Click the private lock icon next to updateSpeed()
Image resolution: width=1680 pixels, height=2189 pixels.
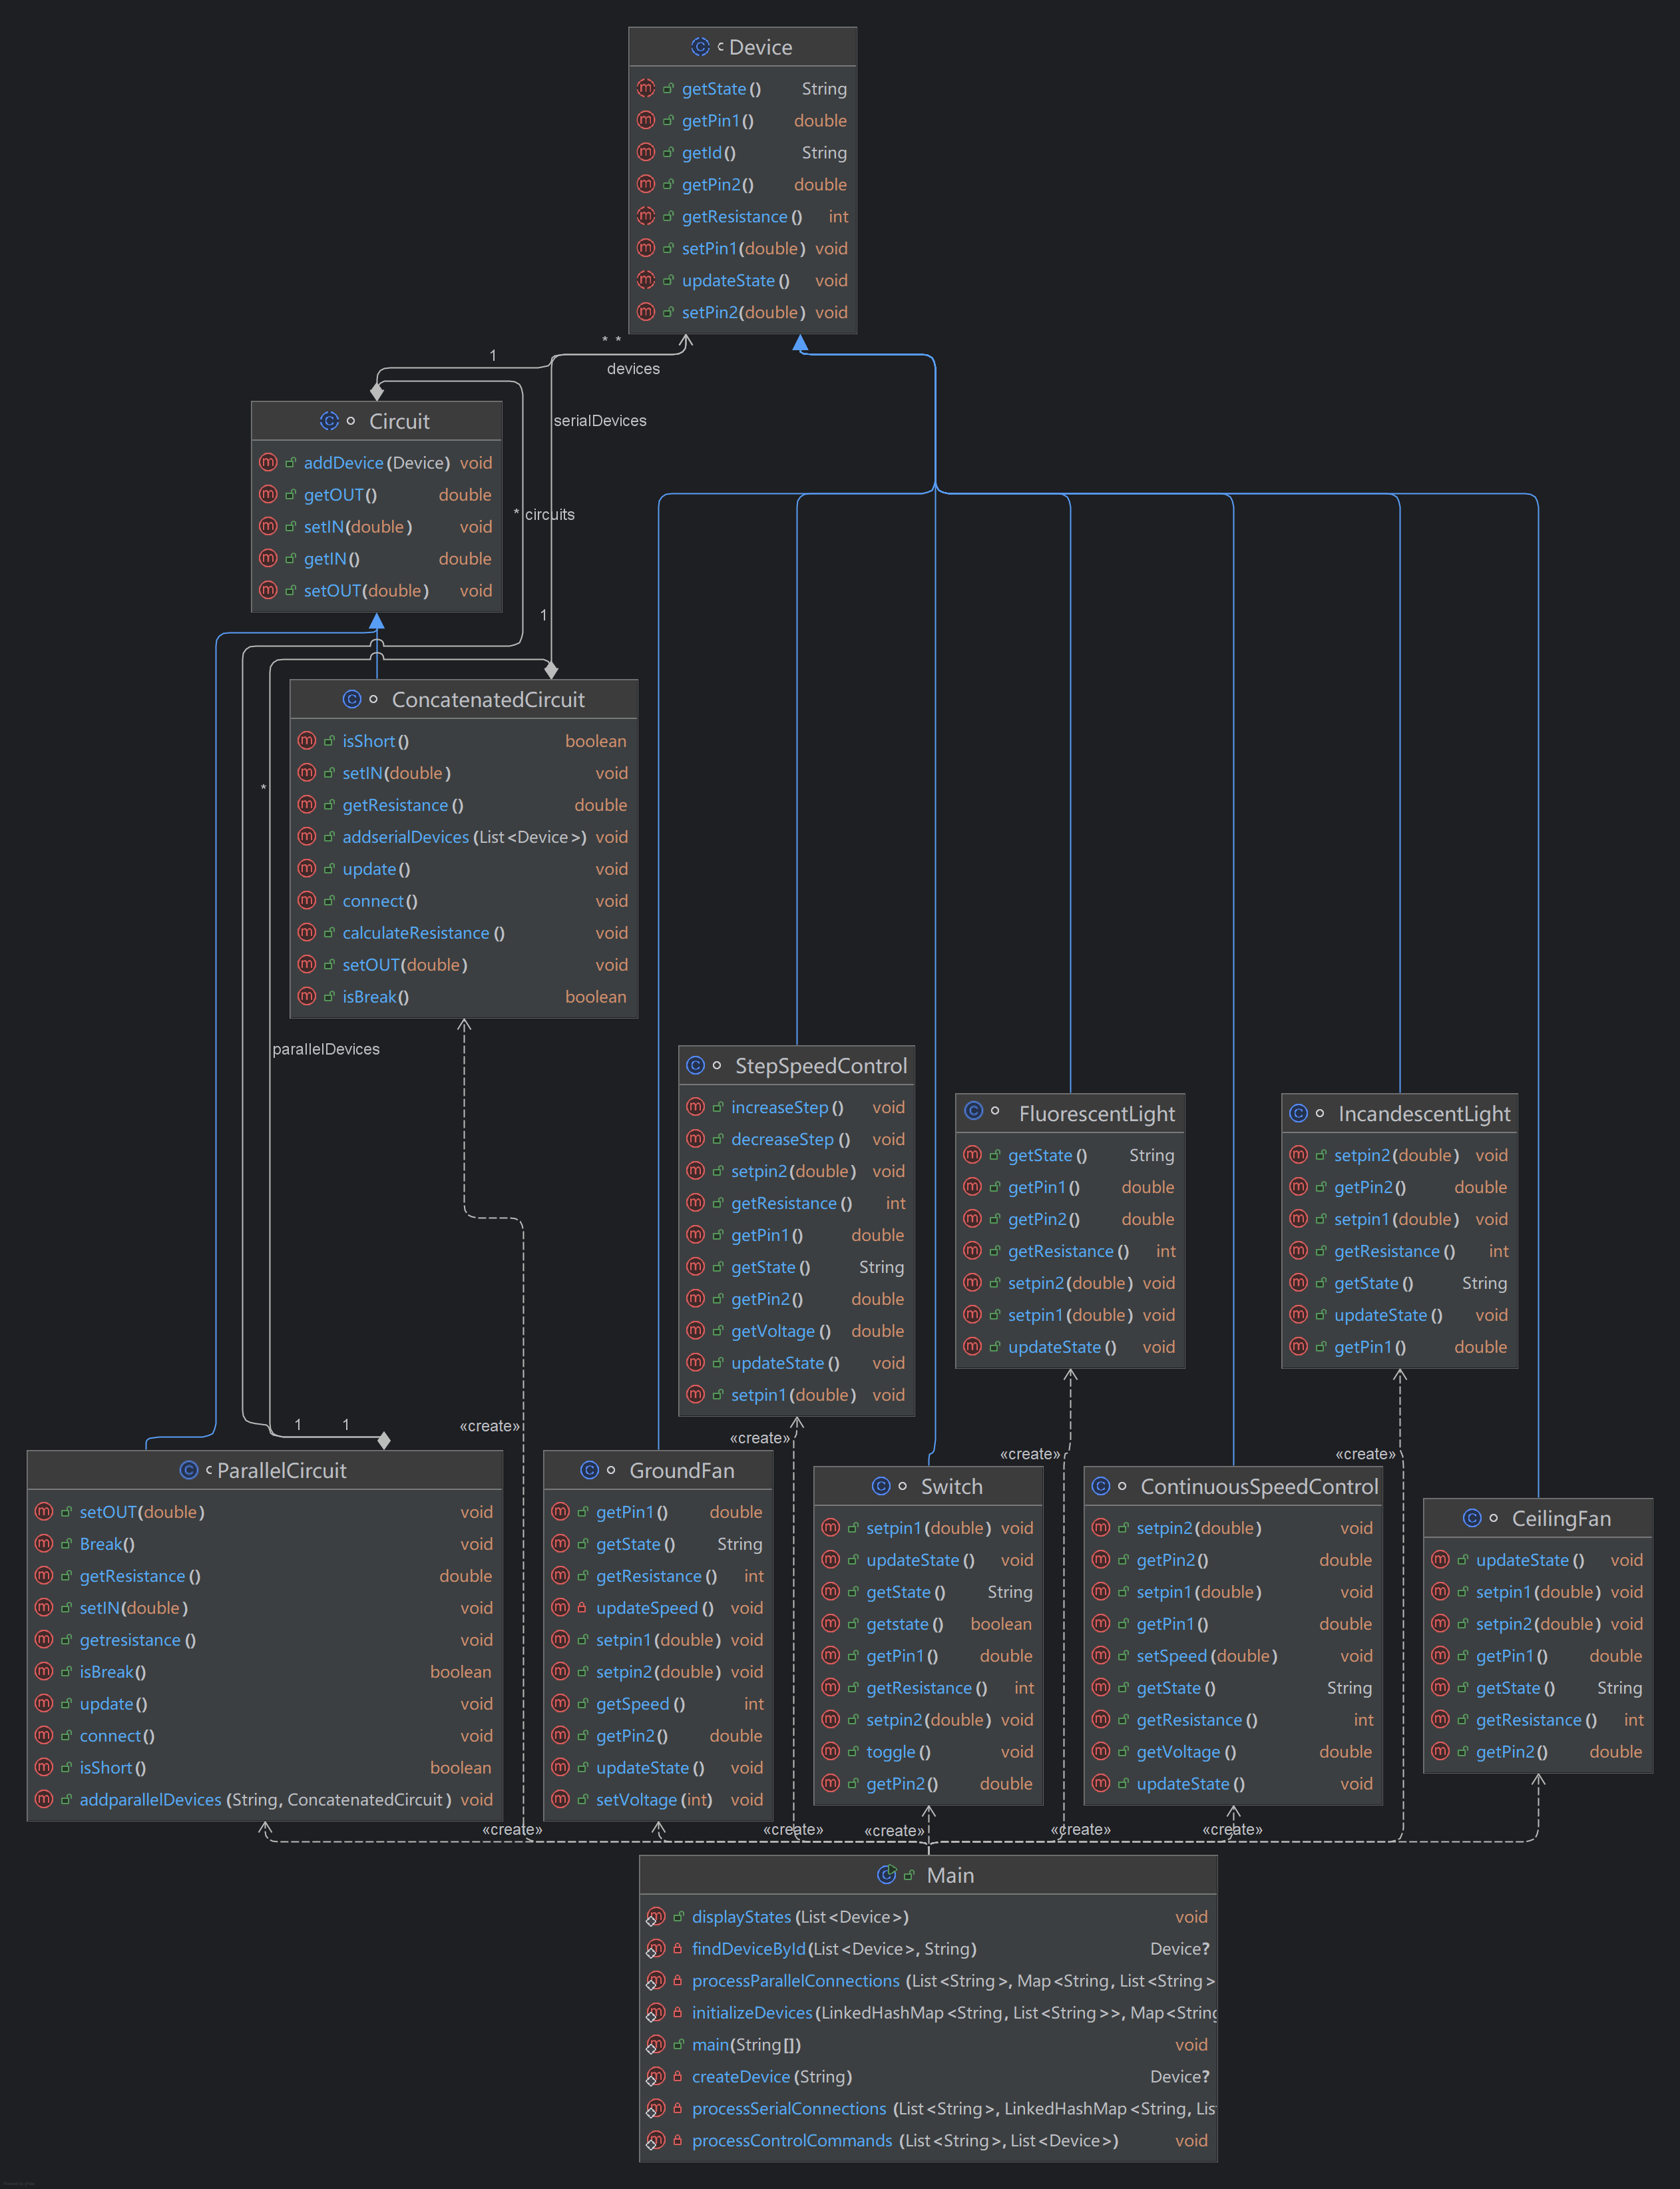[x=581, y=1608]
